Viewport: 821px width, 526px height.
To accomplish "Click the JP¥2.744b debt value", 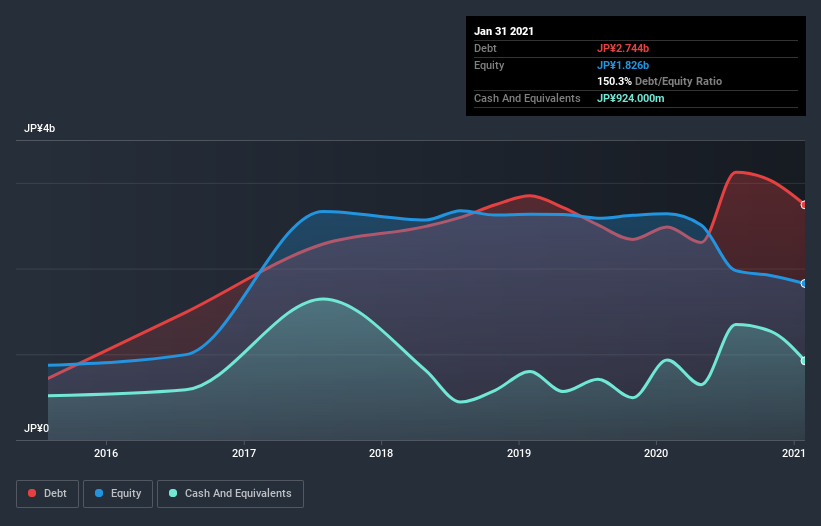I will 623,48.
